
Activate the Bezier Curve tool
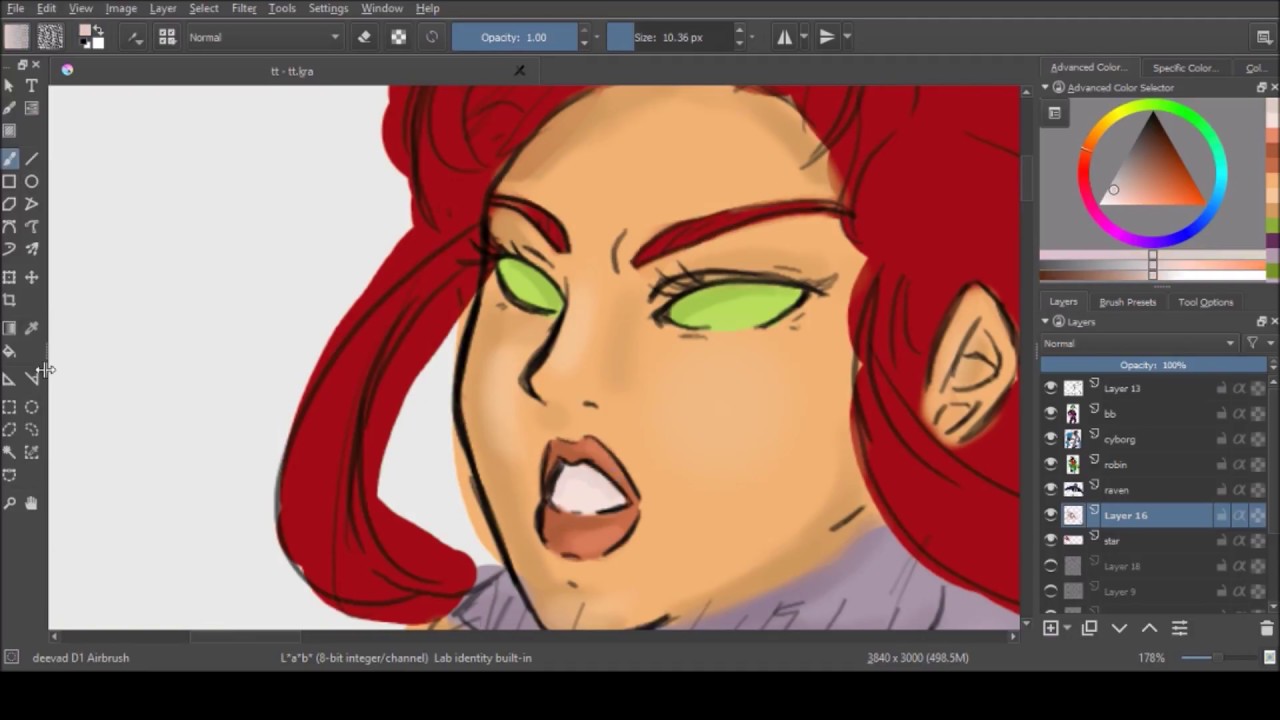tap(10, 227)
